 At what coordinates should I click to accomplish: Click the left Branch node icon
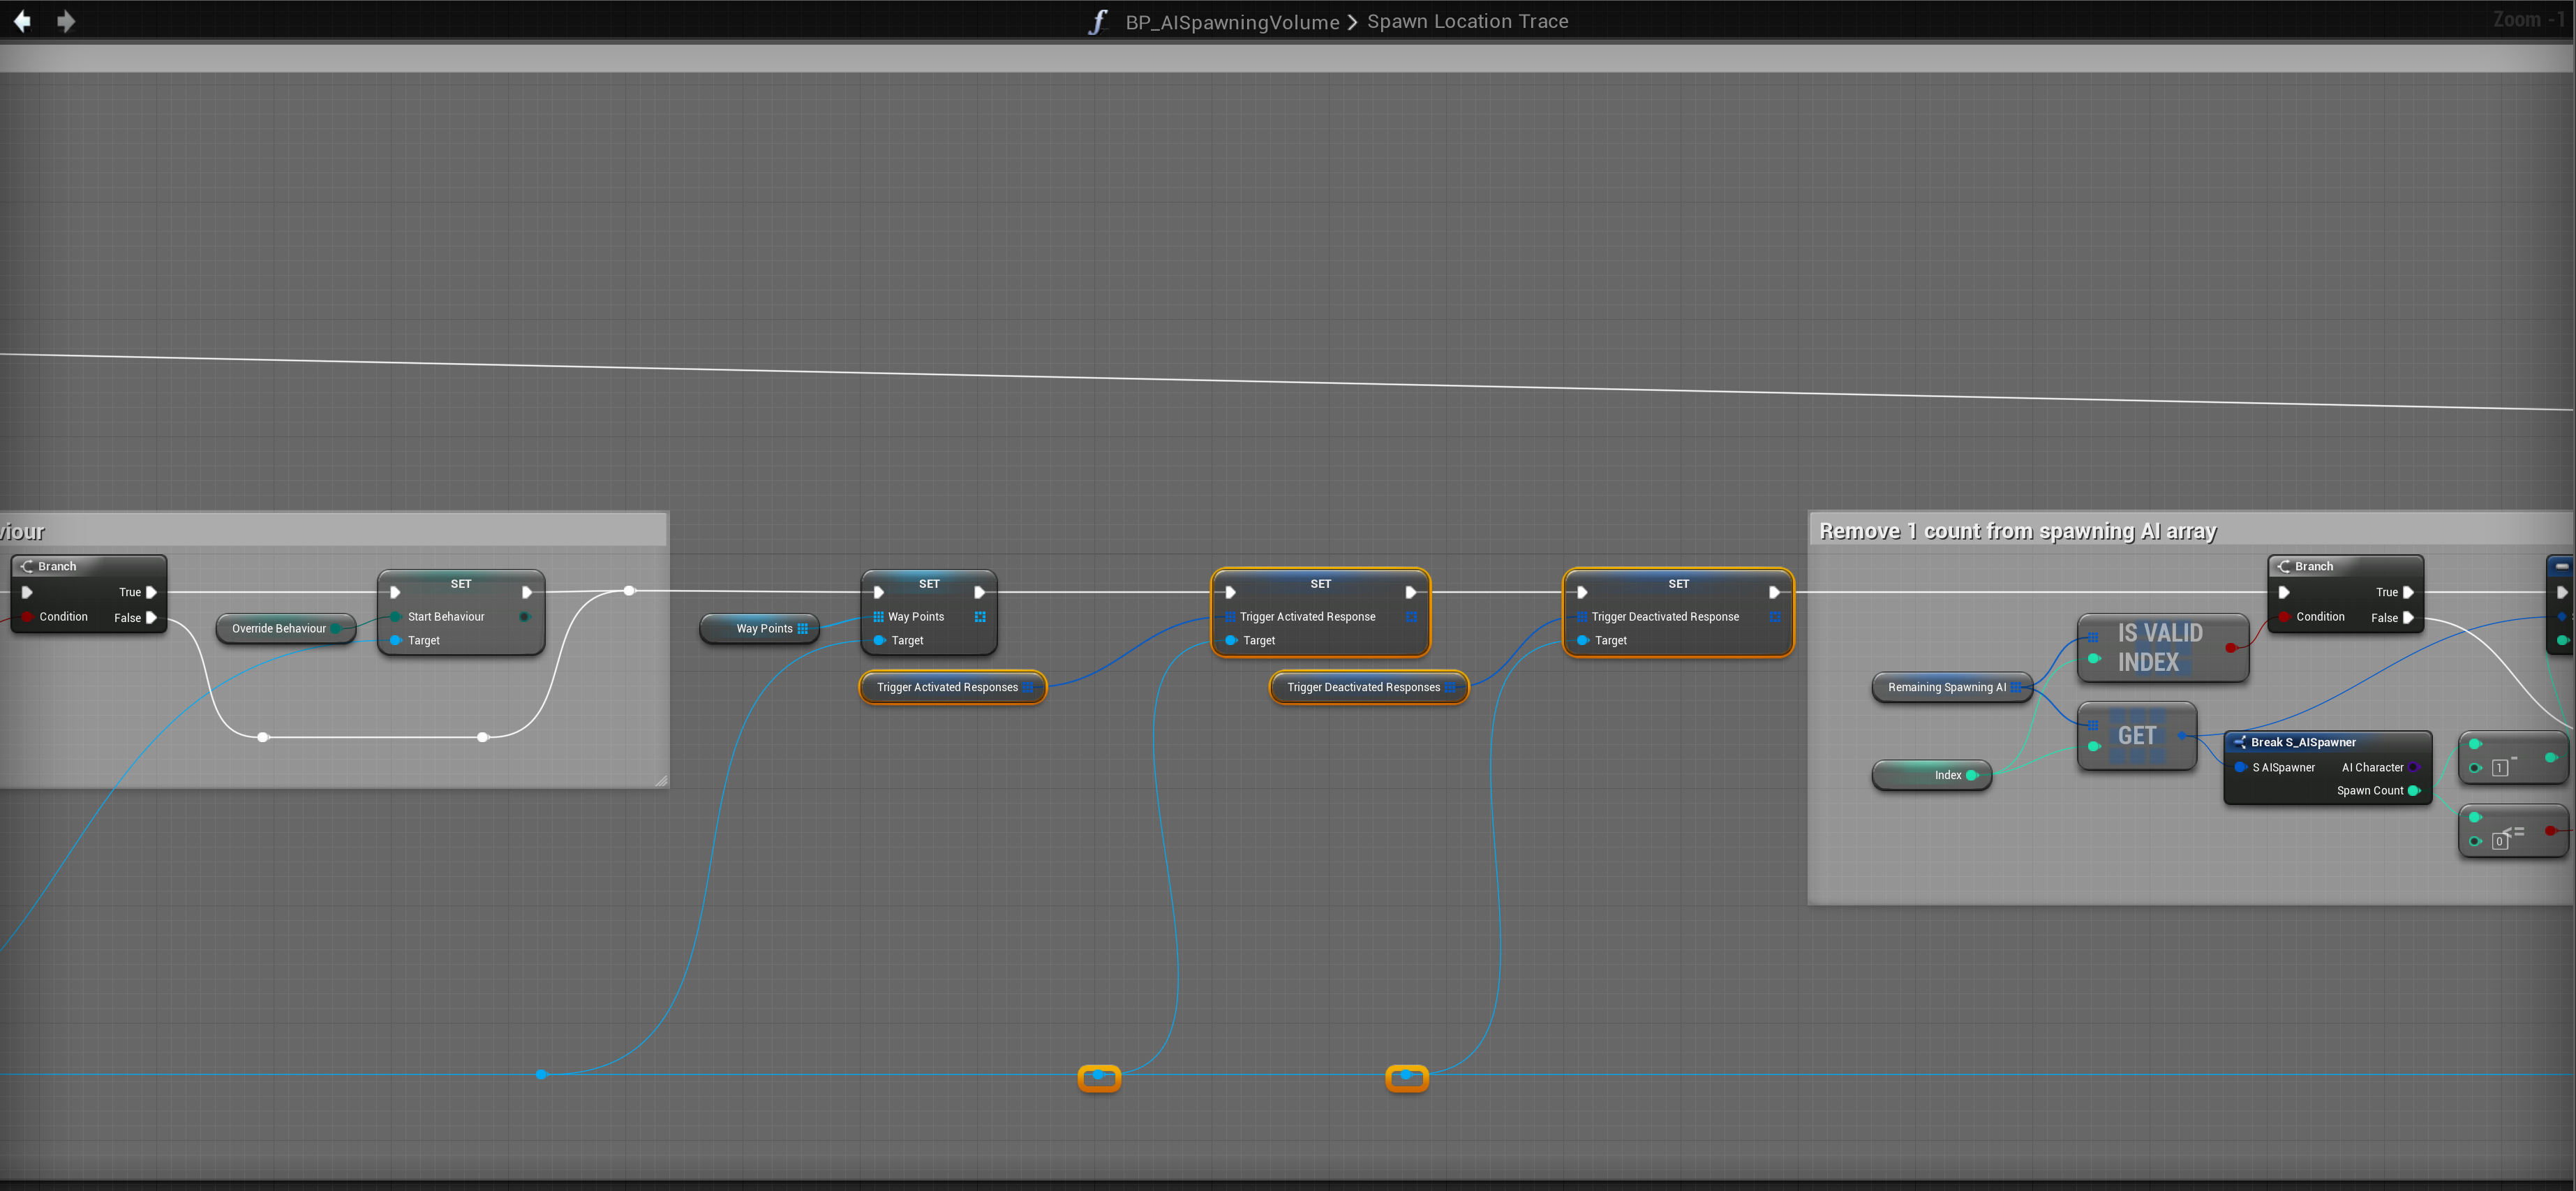point(27,566)
